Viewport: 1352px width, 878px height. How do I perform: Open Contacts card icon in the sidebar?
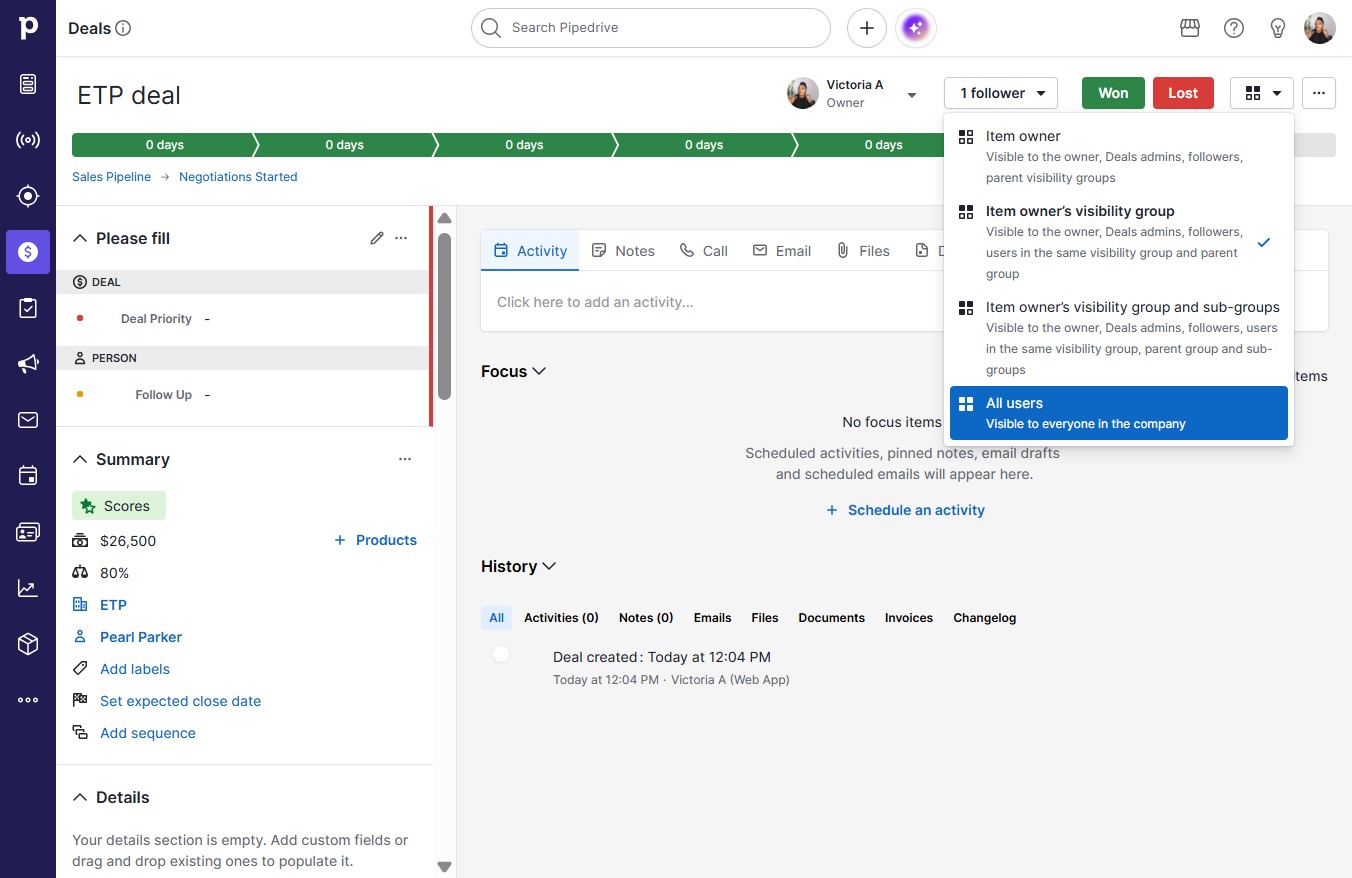28,532
